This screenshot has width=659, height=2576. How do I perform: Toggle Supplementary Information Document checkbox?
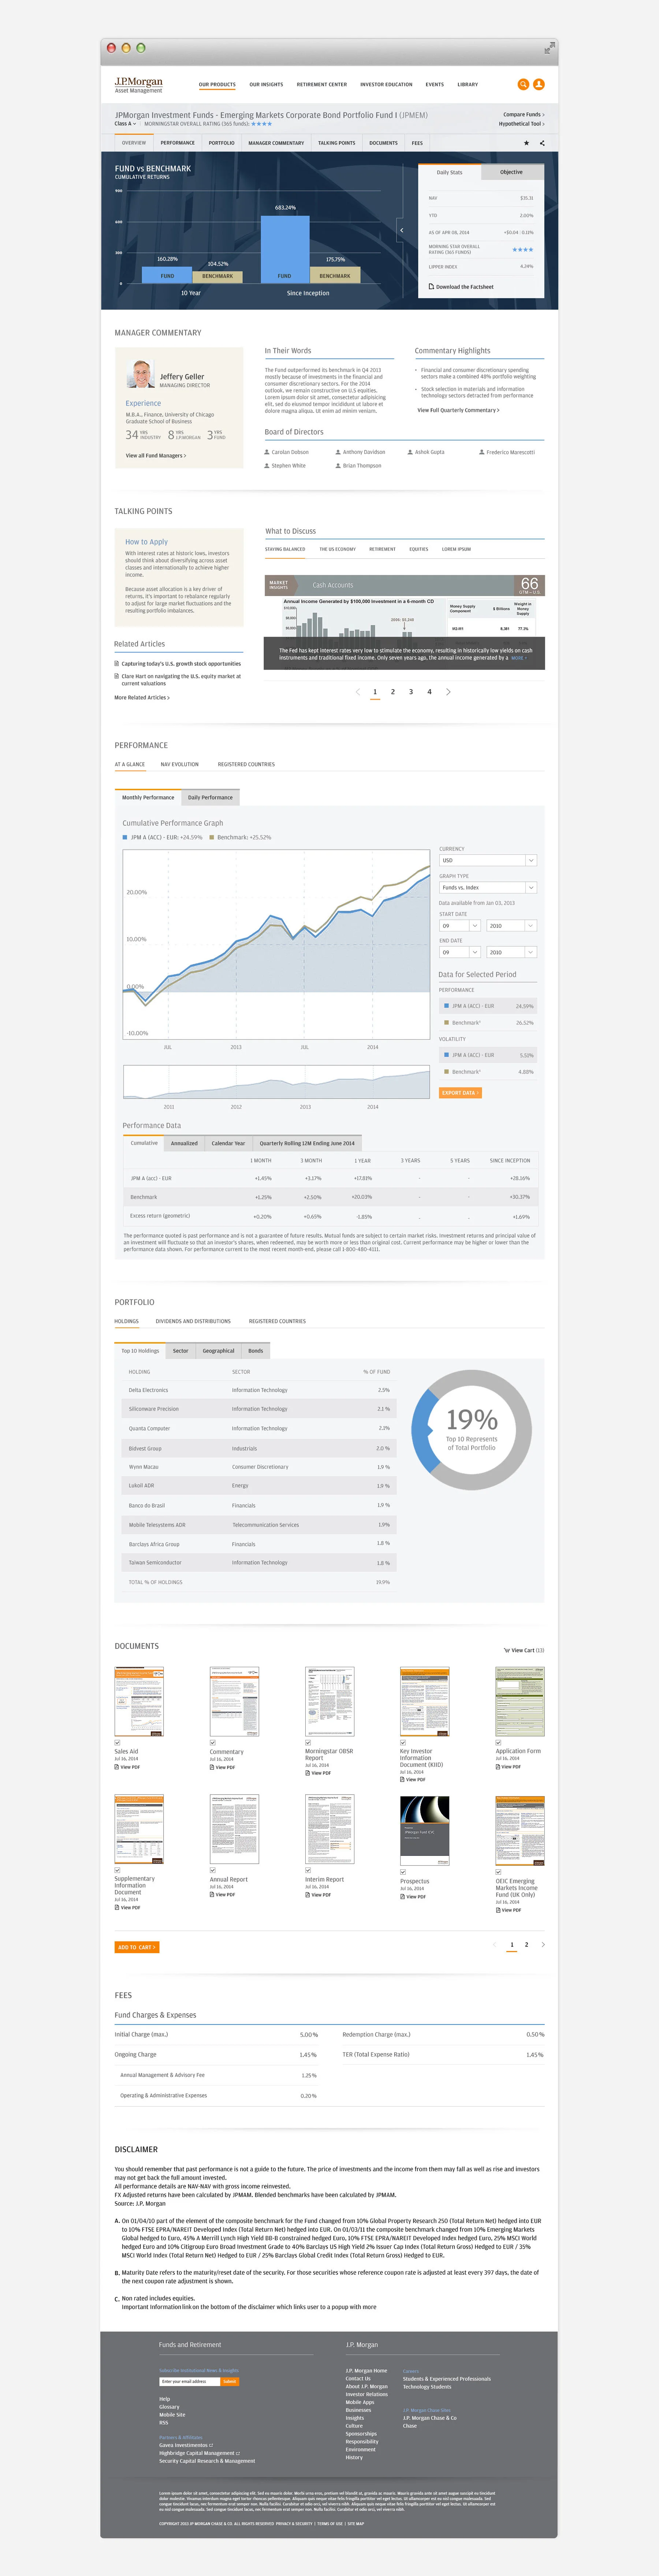pos(117,1870)
